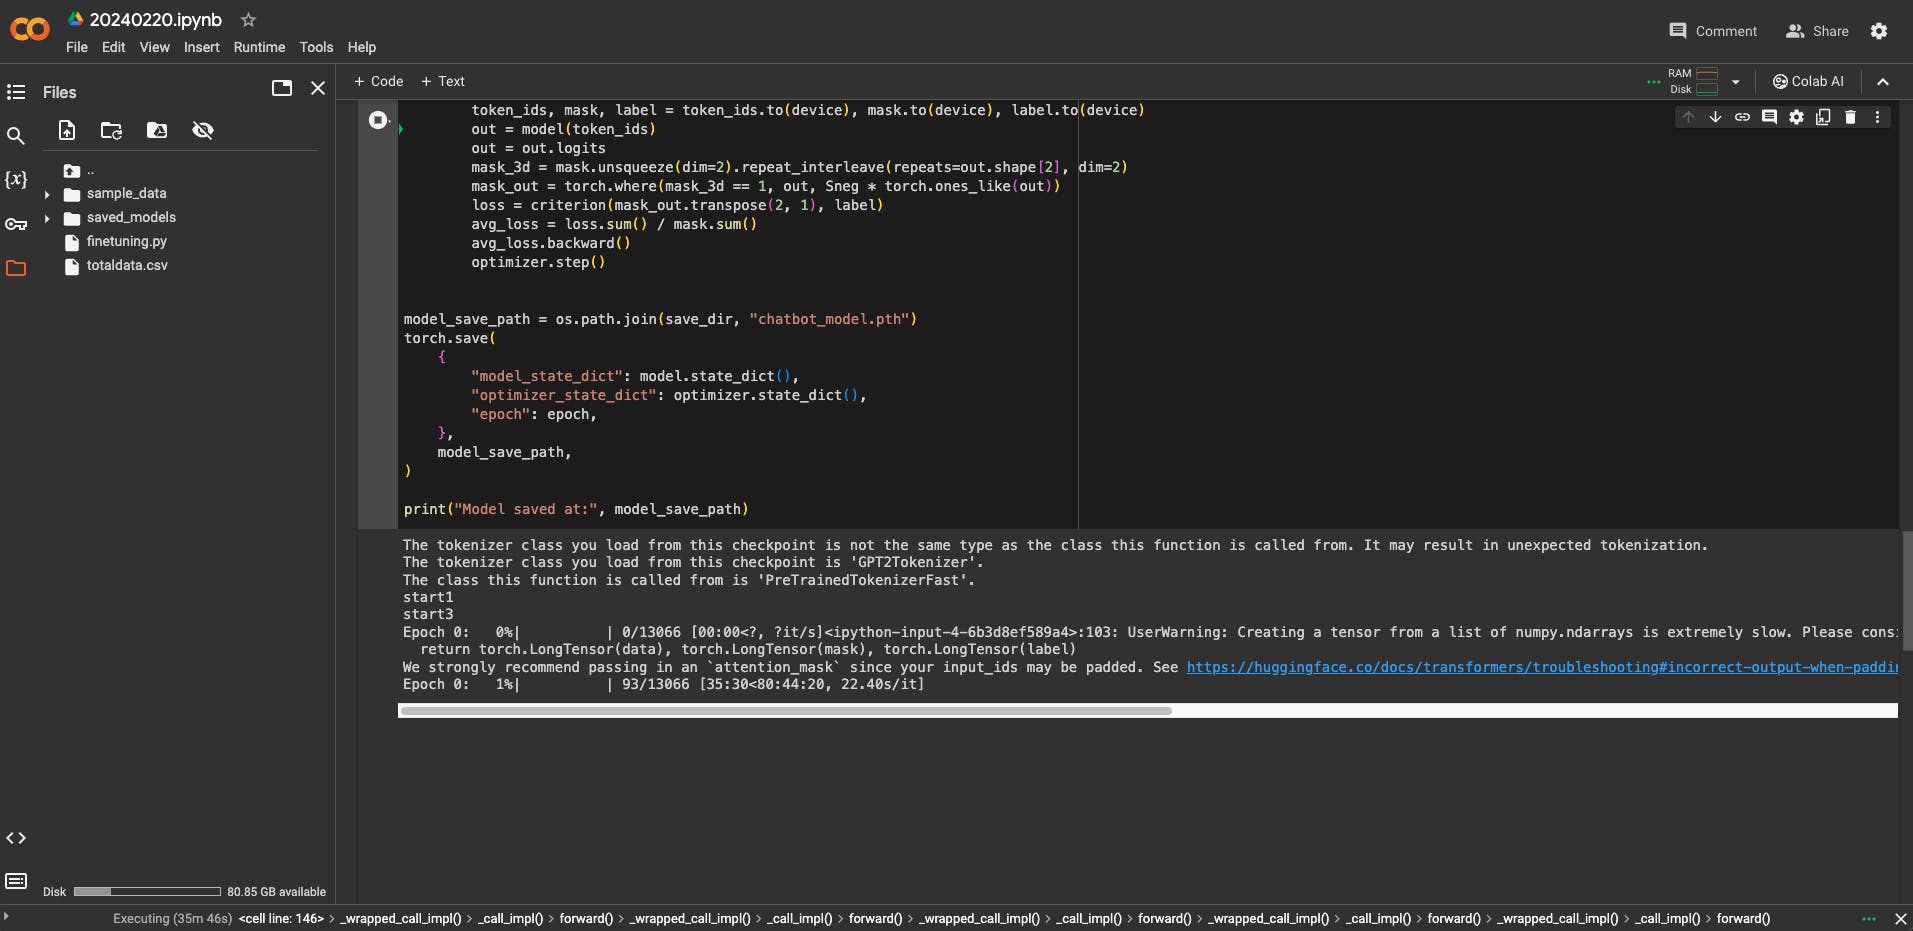
Task: Add a comment to the cell
Action: point(1769,117)
